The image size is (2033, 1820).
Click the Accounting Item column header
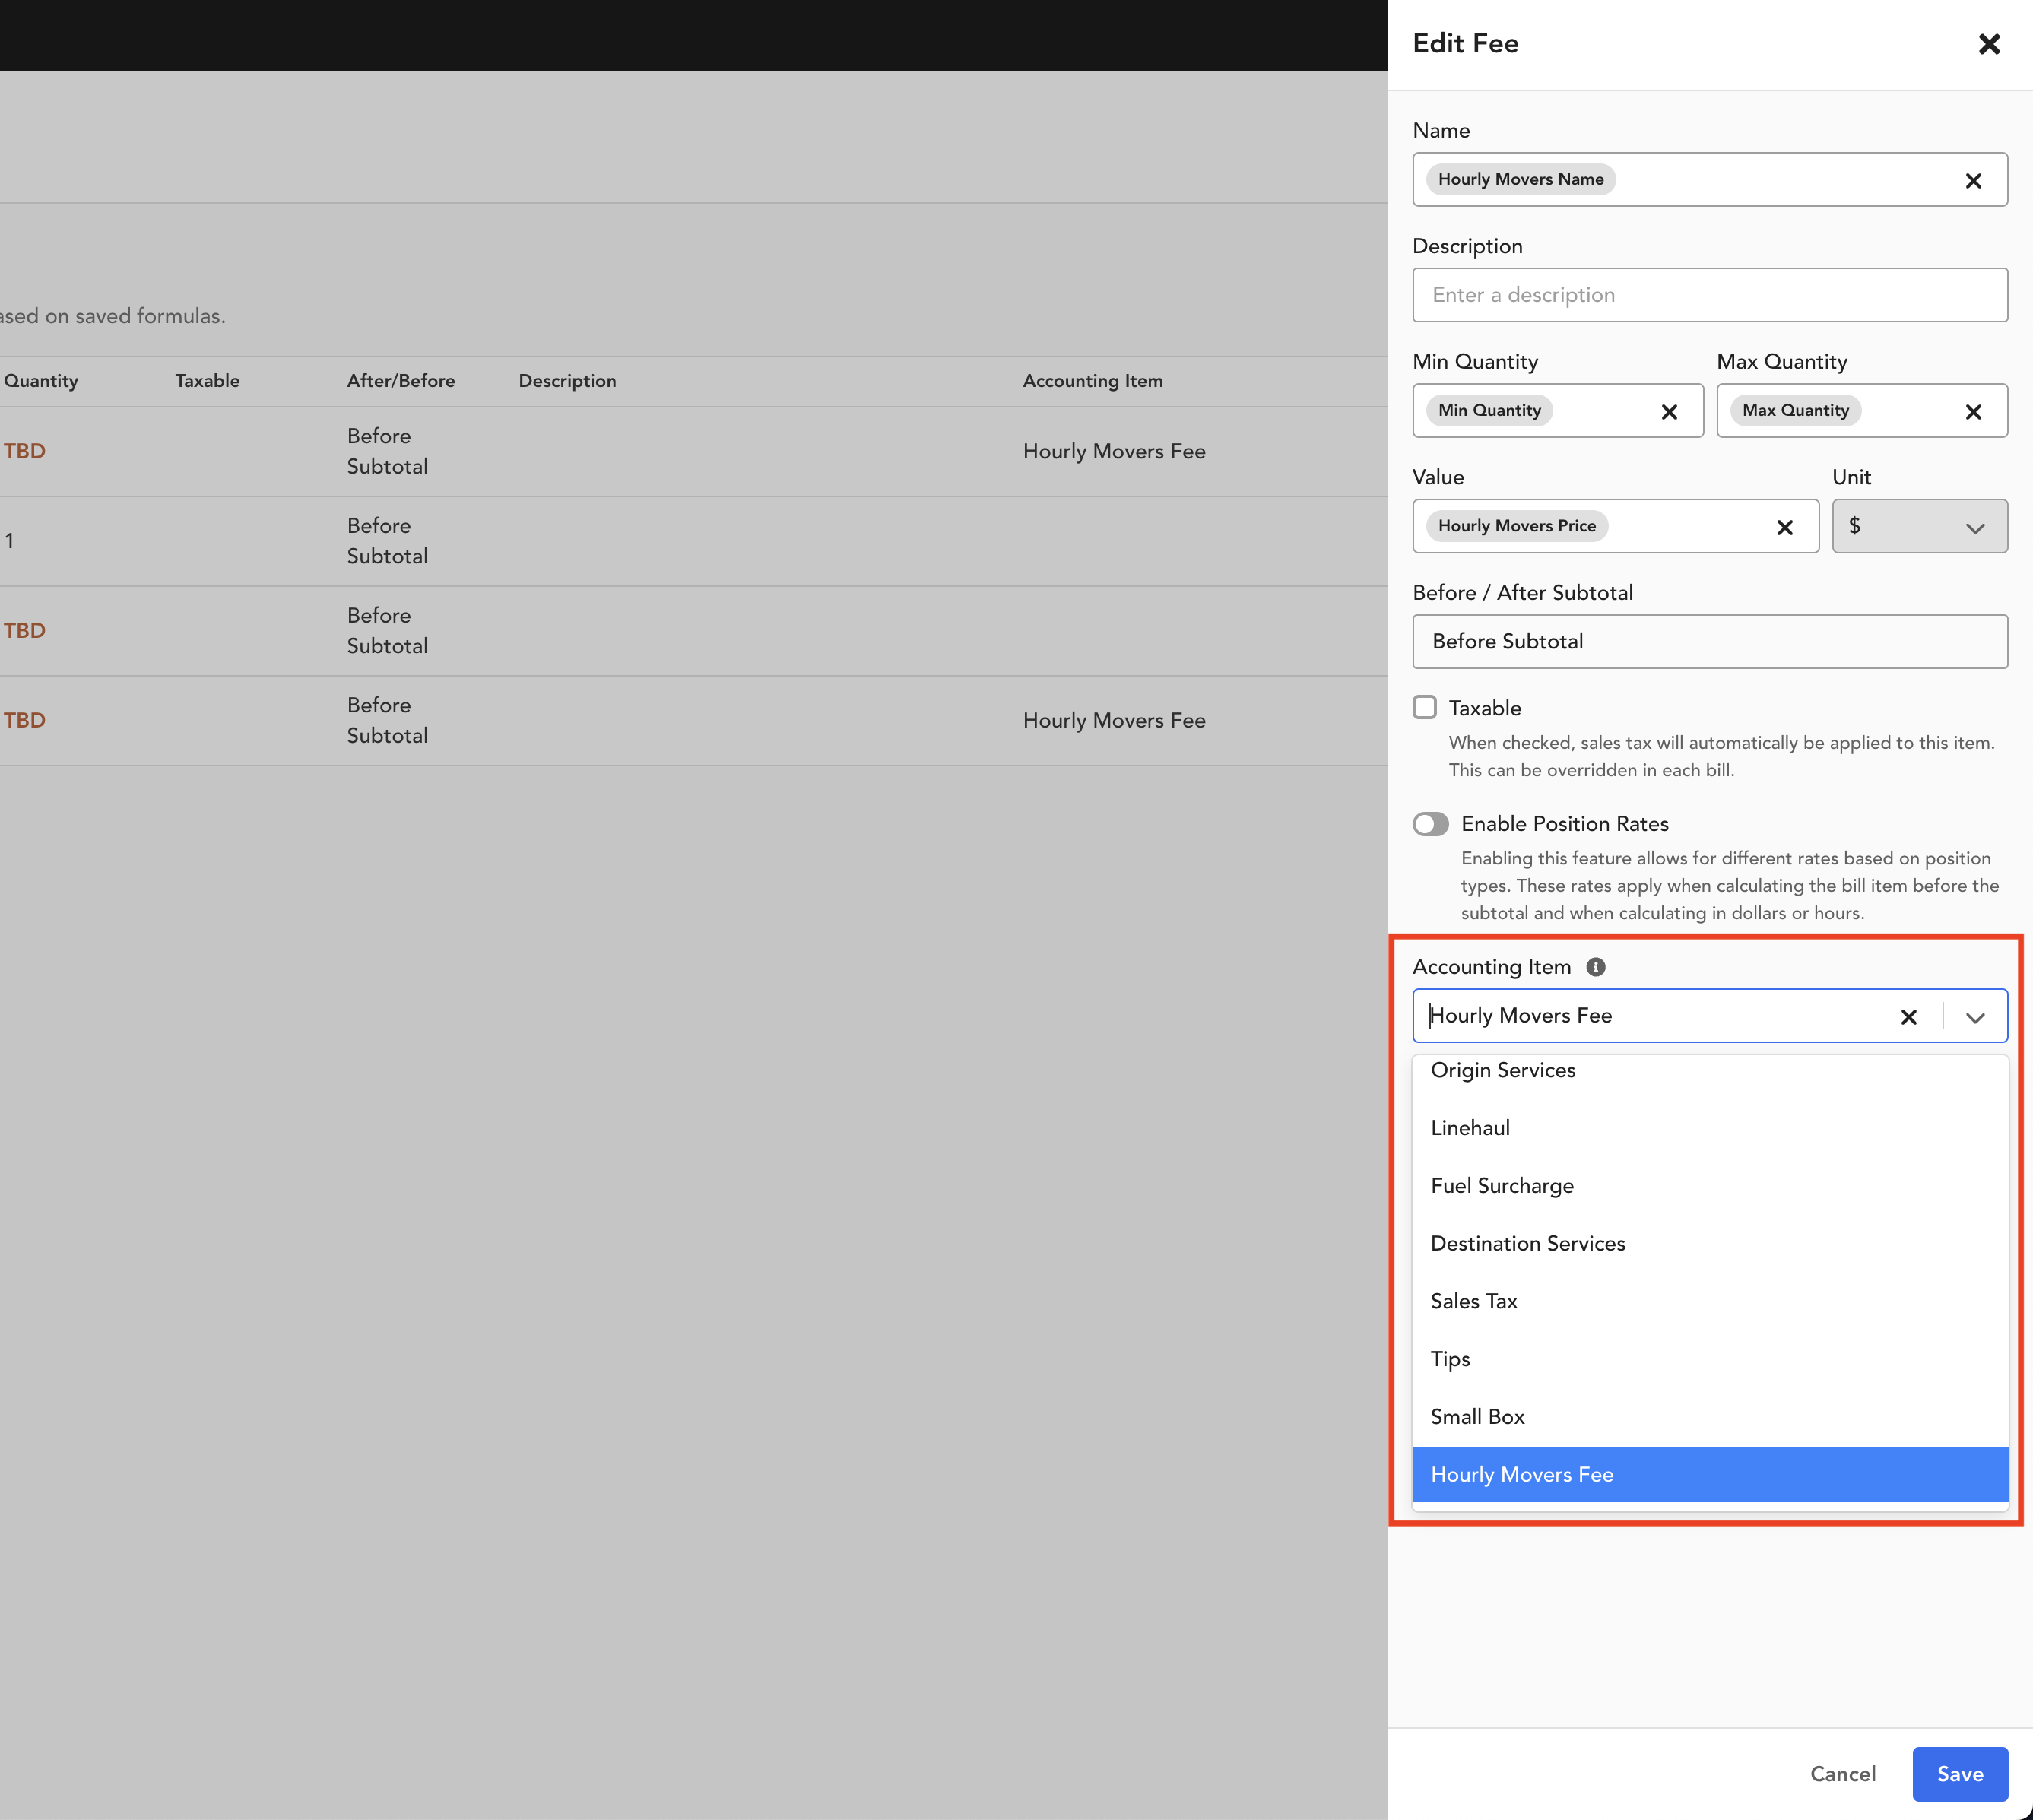pyautogui.click(x=1092, y=381)
